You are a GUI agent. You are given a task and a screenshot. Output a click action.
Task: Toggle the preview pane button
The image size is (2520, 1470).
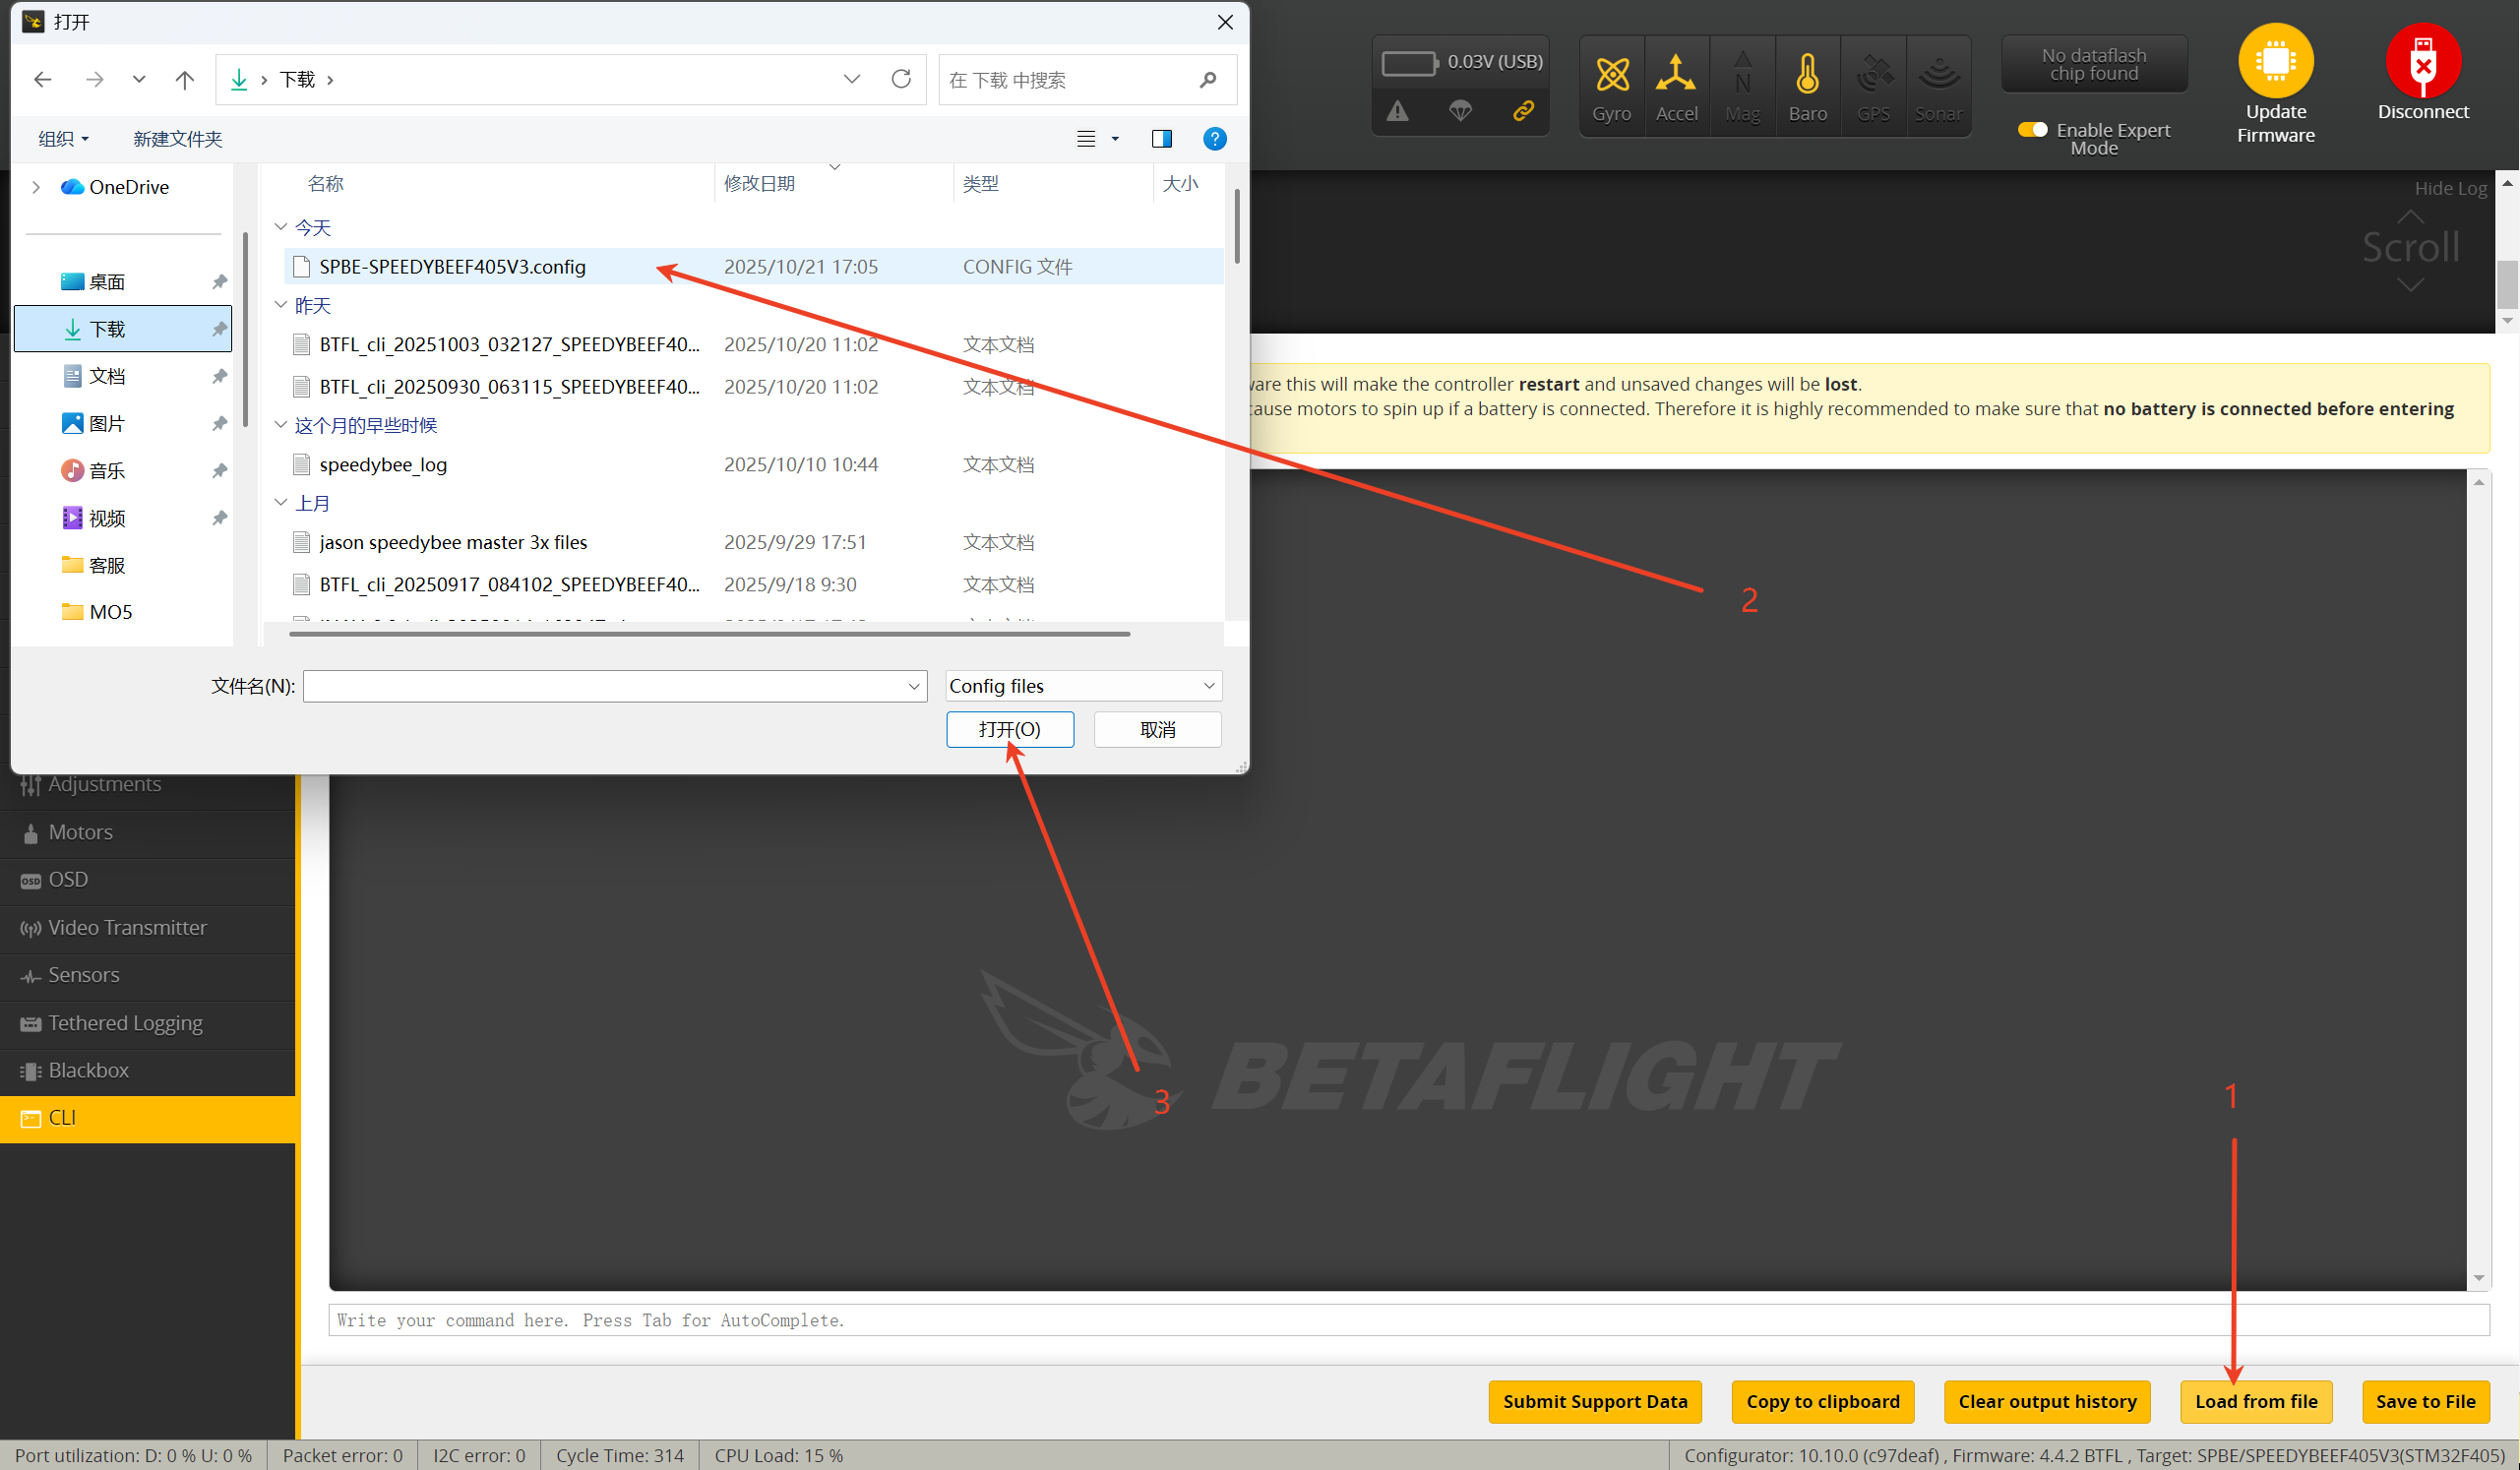pos(1161,139)
